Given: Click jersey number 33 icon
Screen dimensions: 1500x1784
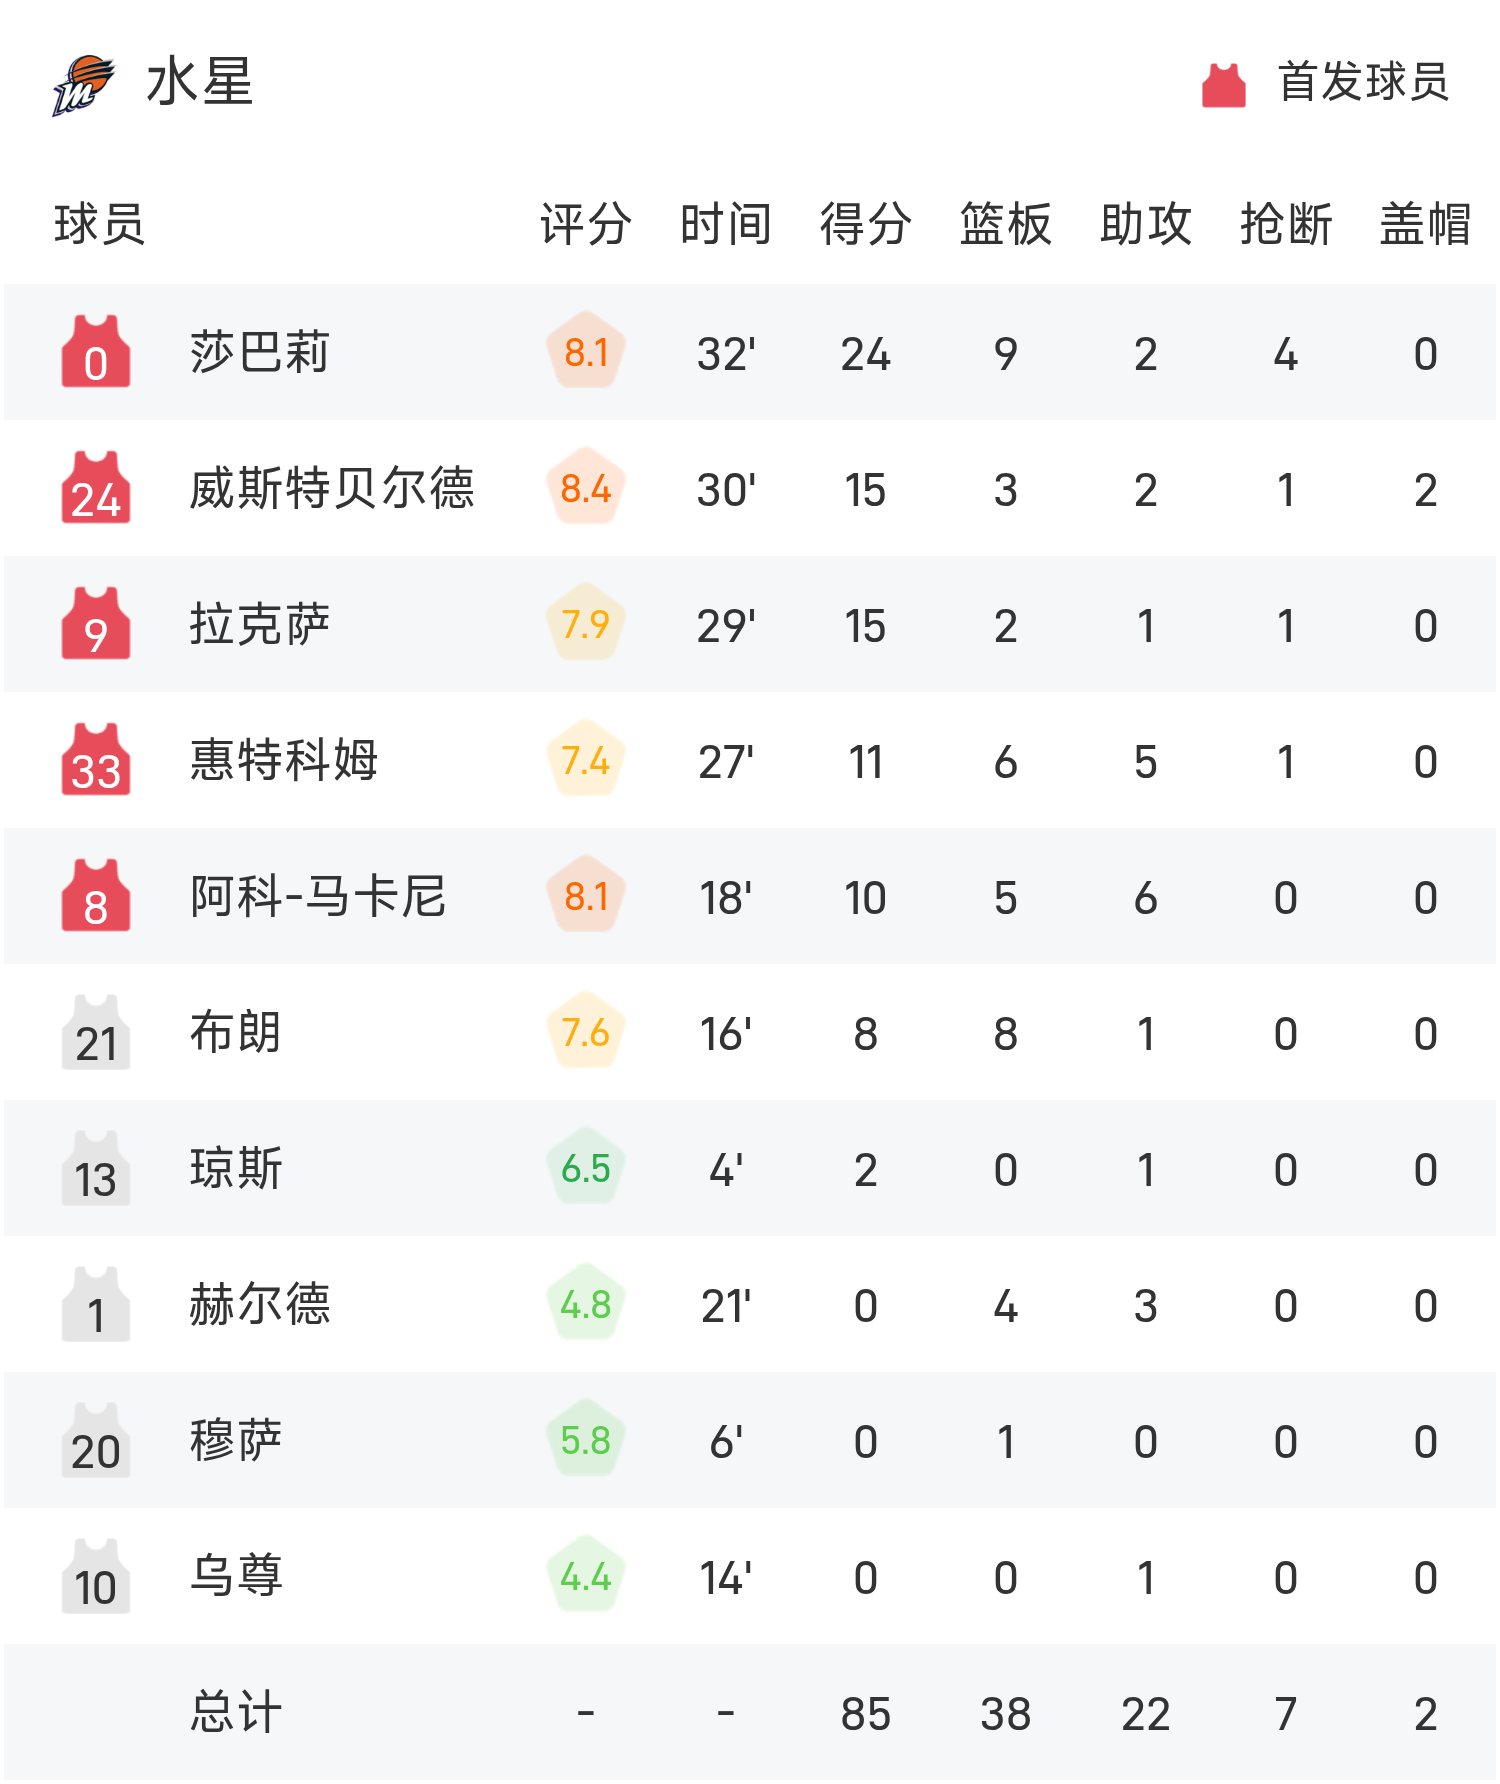Looking at the screenshot, I should tap(96, 761).
